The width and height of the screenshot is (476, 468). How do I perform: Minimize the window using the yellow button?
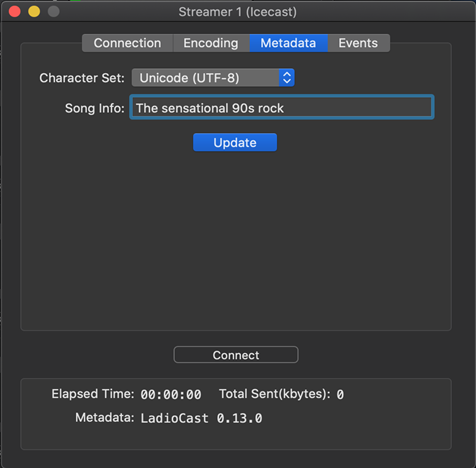coord(34,11)
